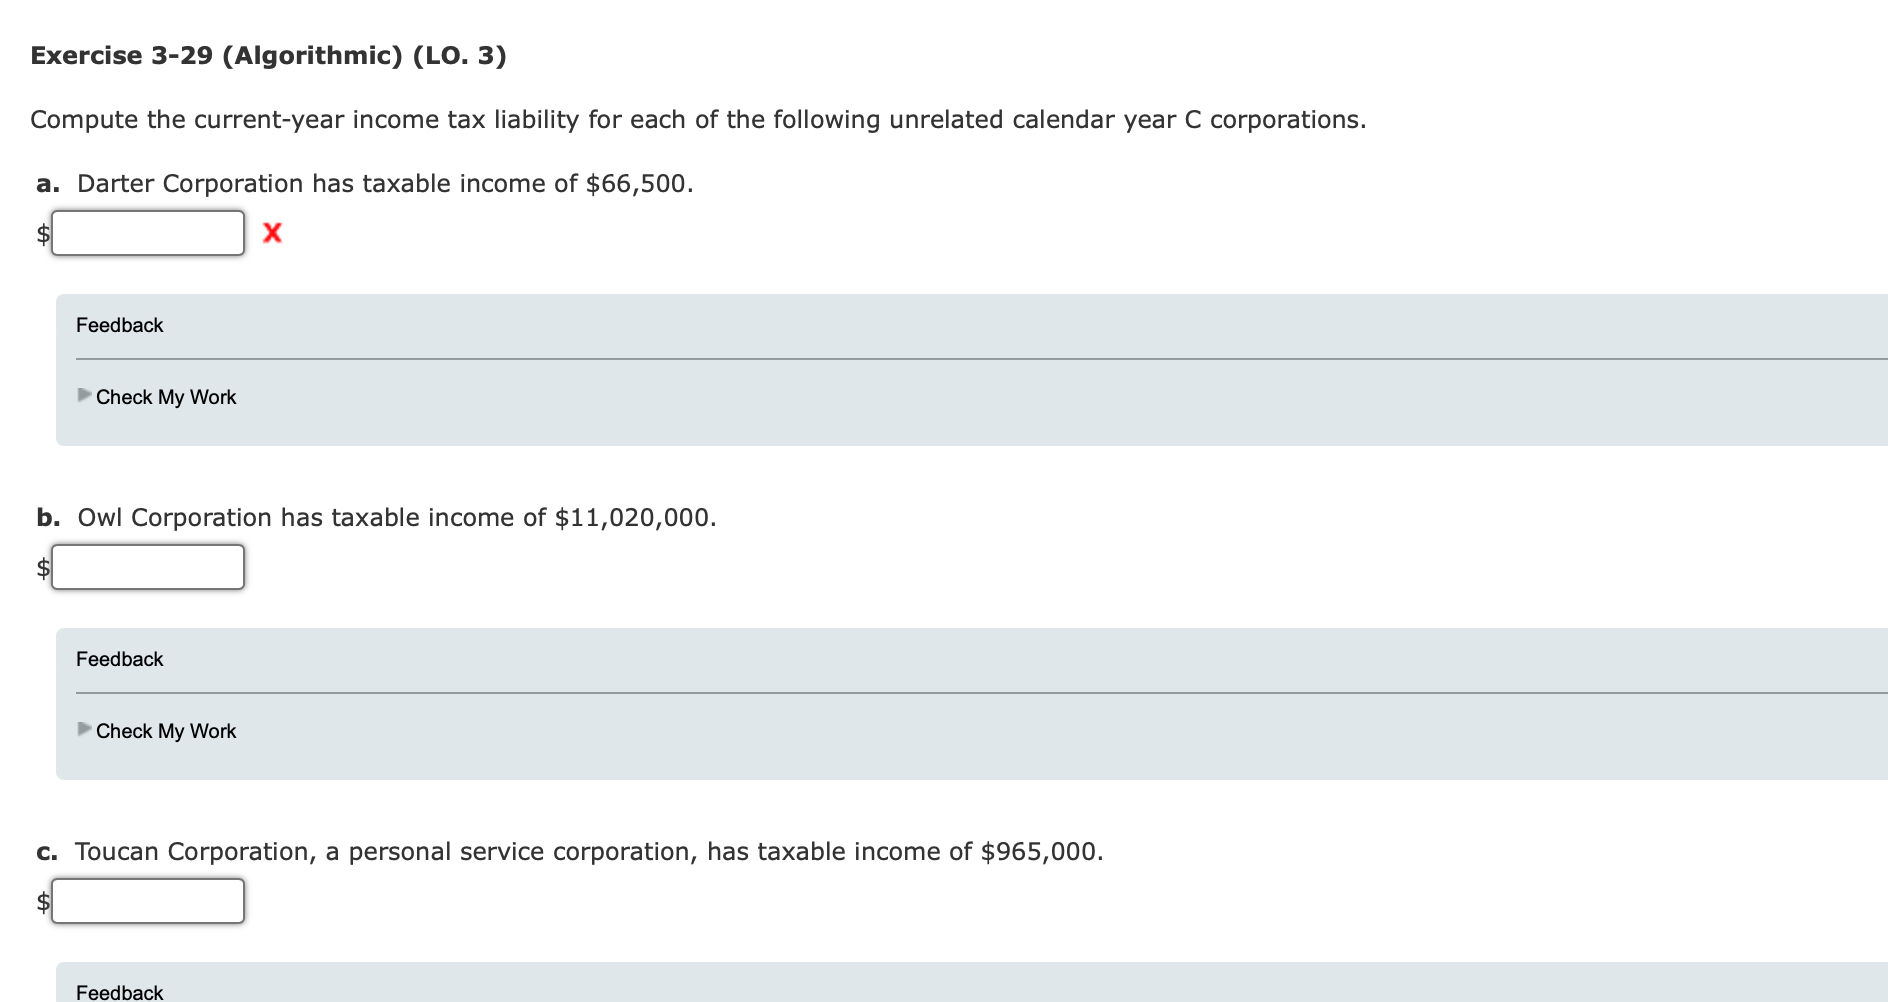Click the Exercise 3-29 heading text
This screenshot has height=1002, width=1888.
268,55
